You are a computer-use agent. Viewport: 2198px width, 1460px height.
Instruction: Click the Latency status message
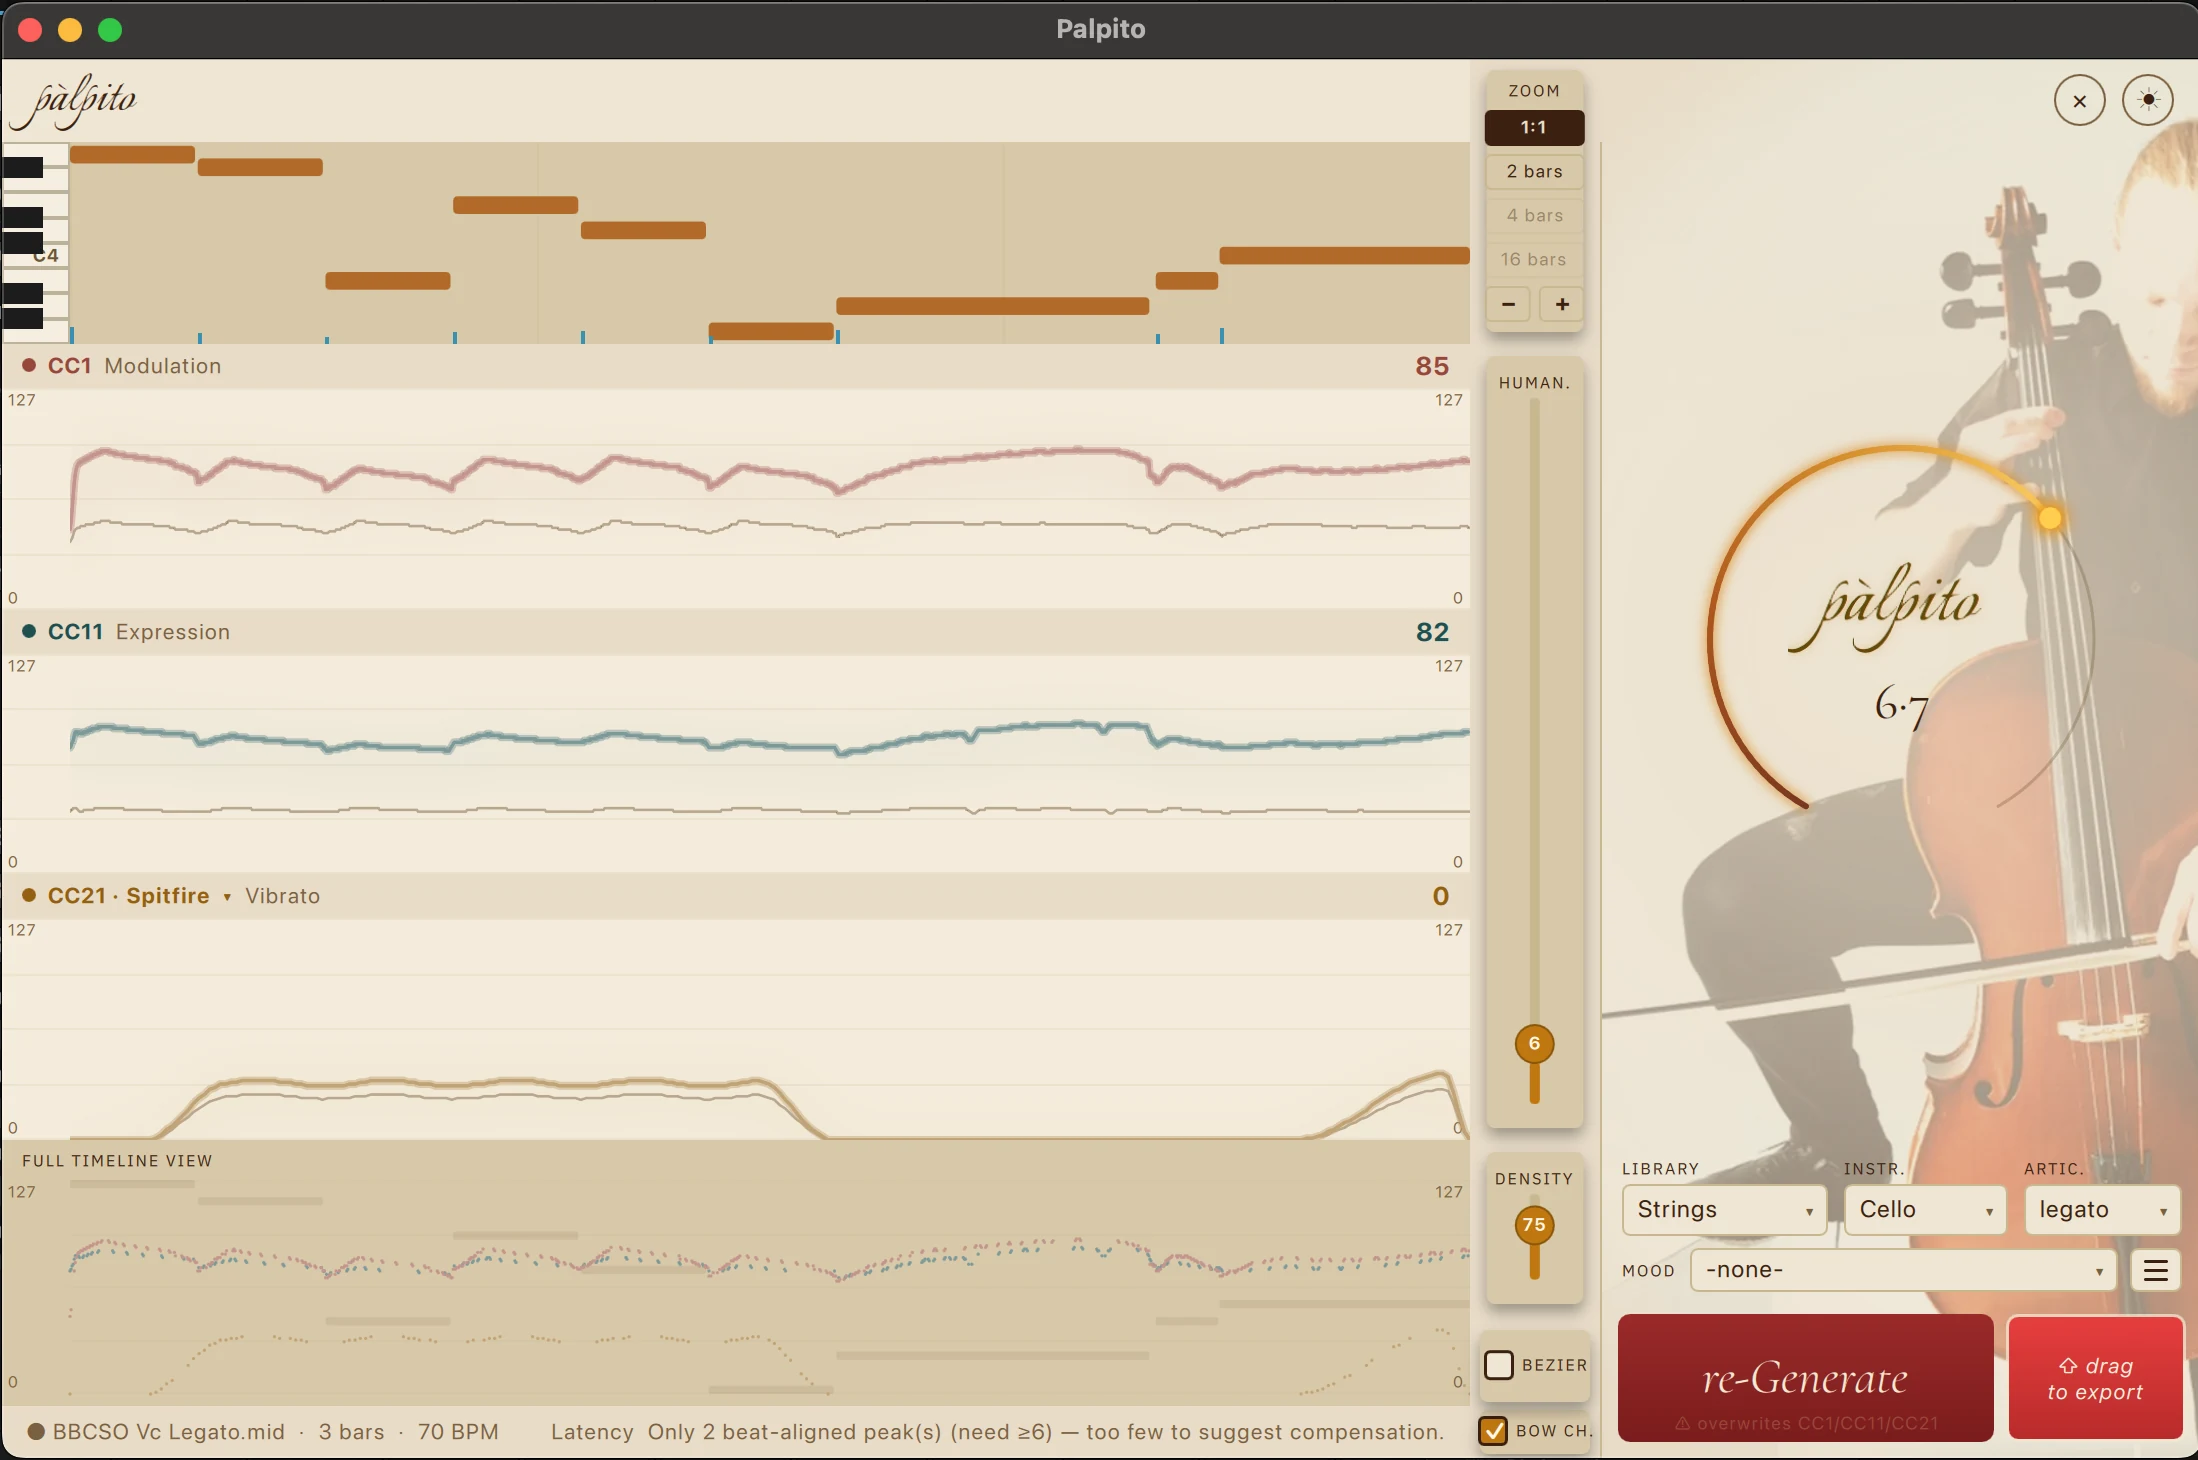point(997,1432)
